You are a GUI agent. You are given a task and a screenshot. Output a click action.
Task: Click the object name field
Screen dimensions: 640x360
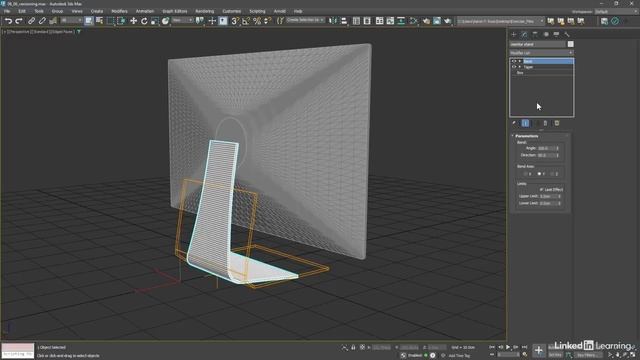(538, 44)
